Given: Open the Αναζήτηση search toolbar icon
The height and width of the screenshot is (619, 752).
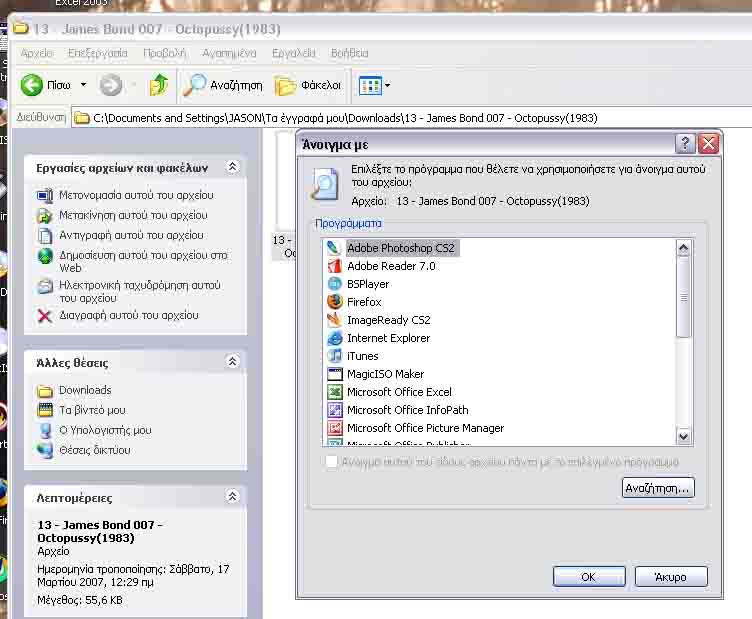Looking at the screenshot, I should click(195, 85).
